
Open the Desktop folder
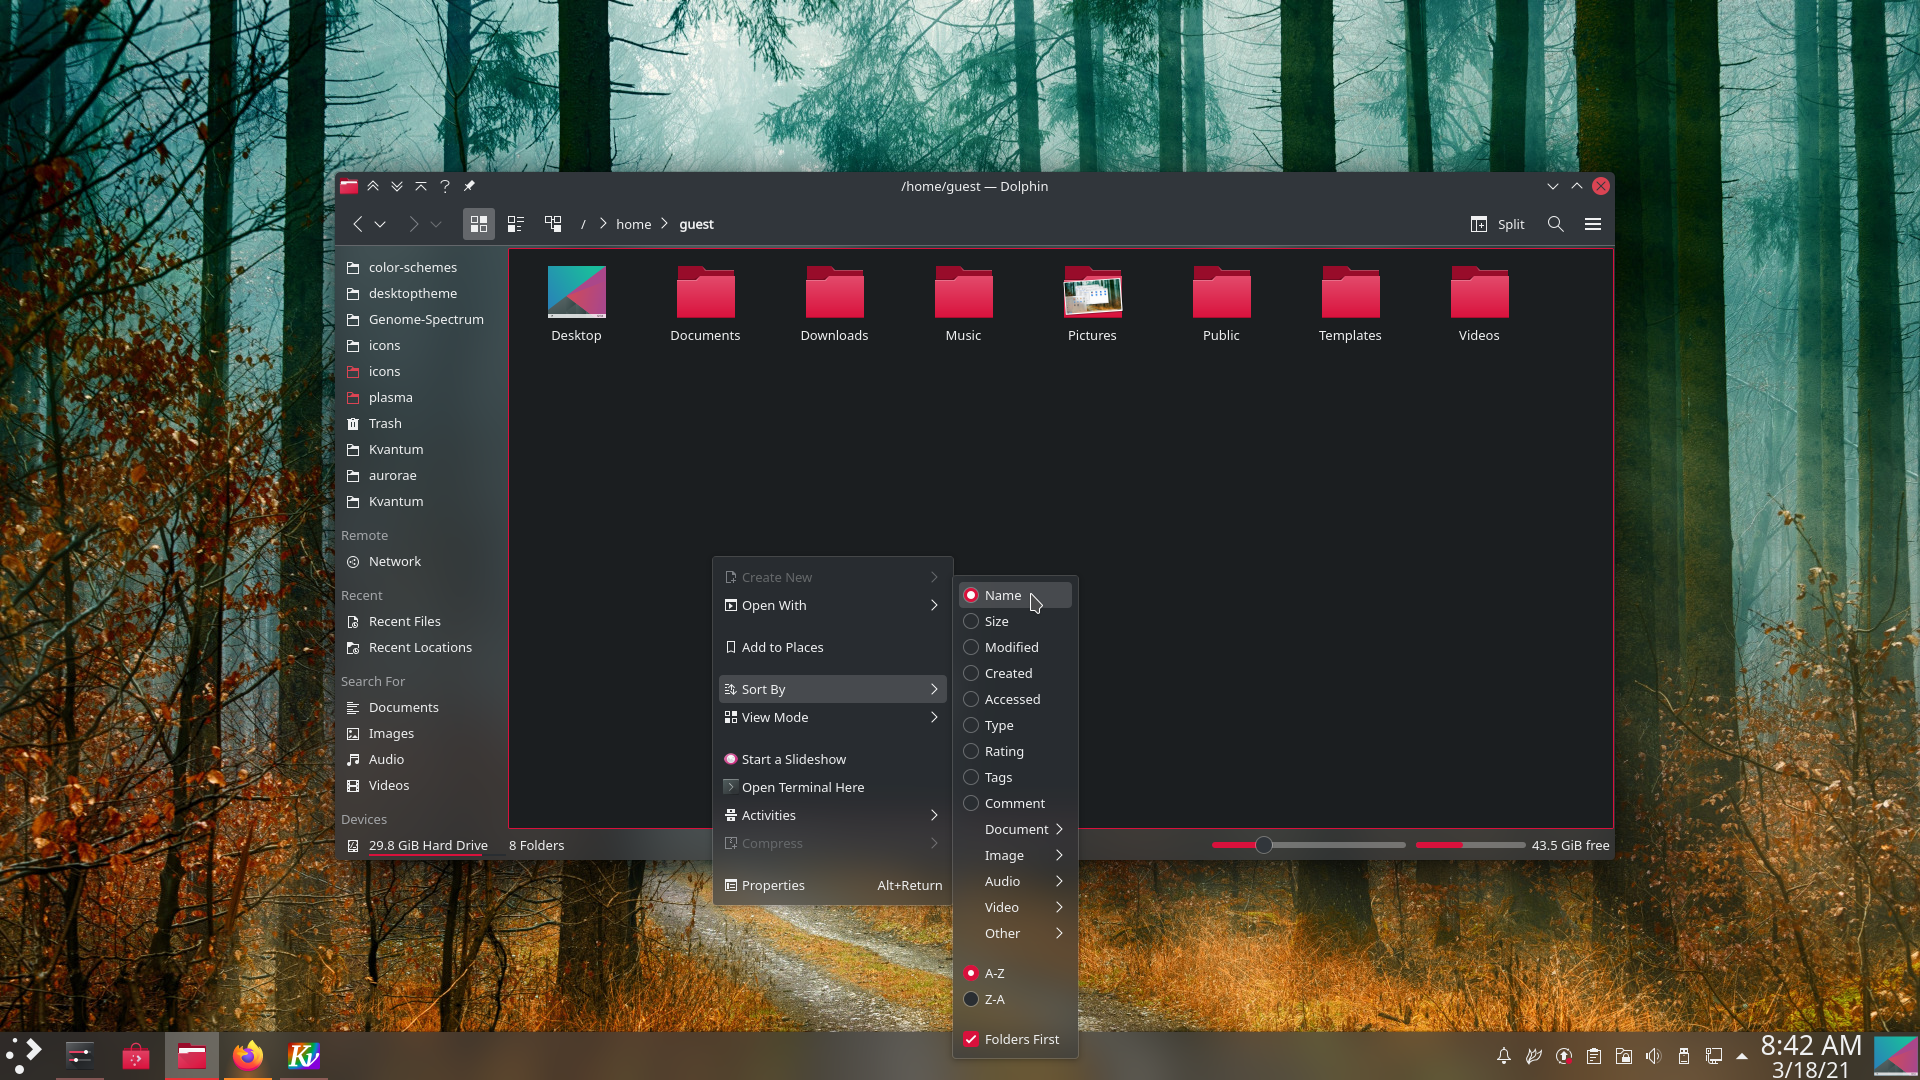click(x=576, y=304)
